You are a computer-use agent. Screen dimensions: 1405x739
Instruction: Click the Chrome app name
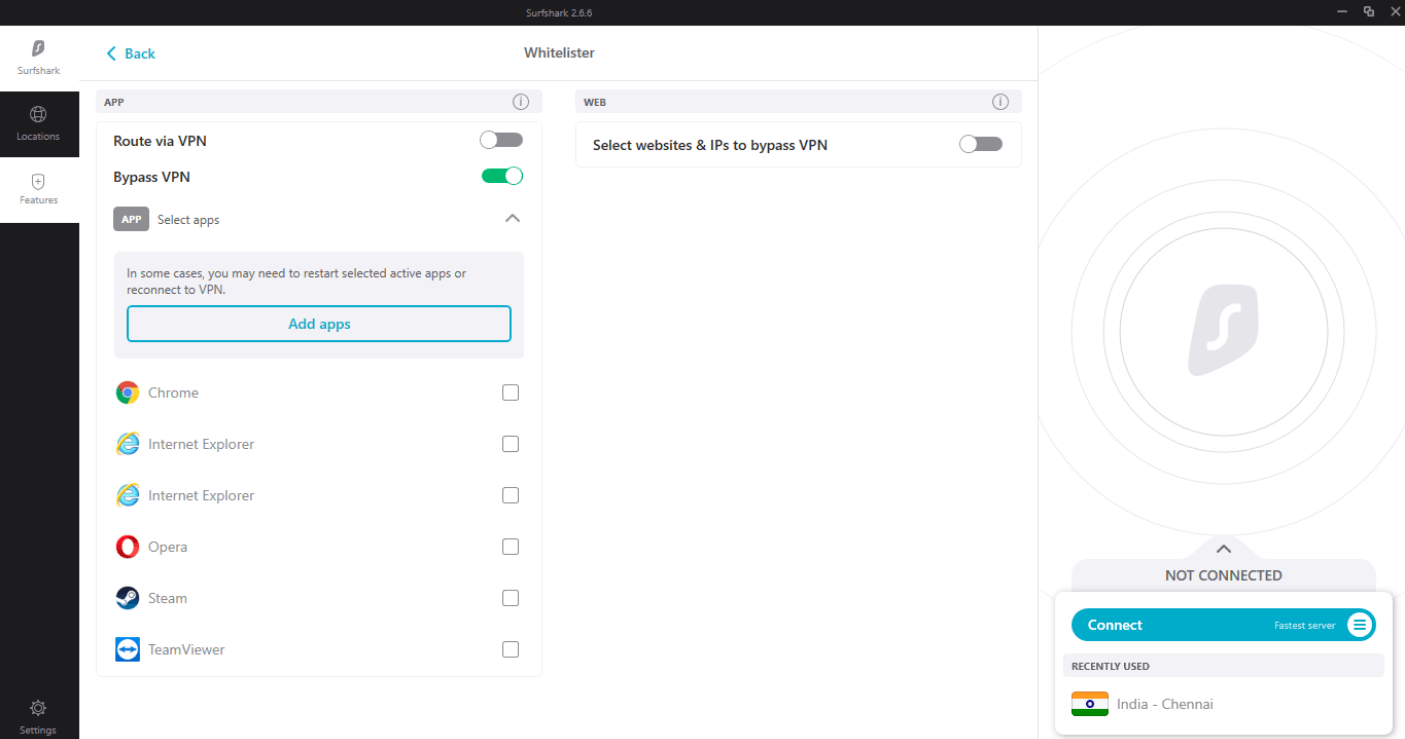coord(173,393)
